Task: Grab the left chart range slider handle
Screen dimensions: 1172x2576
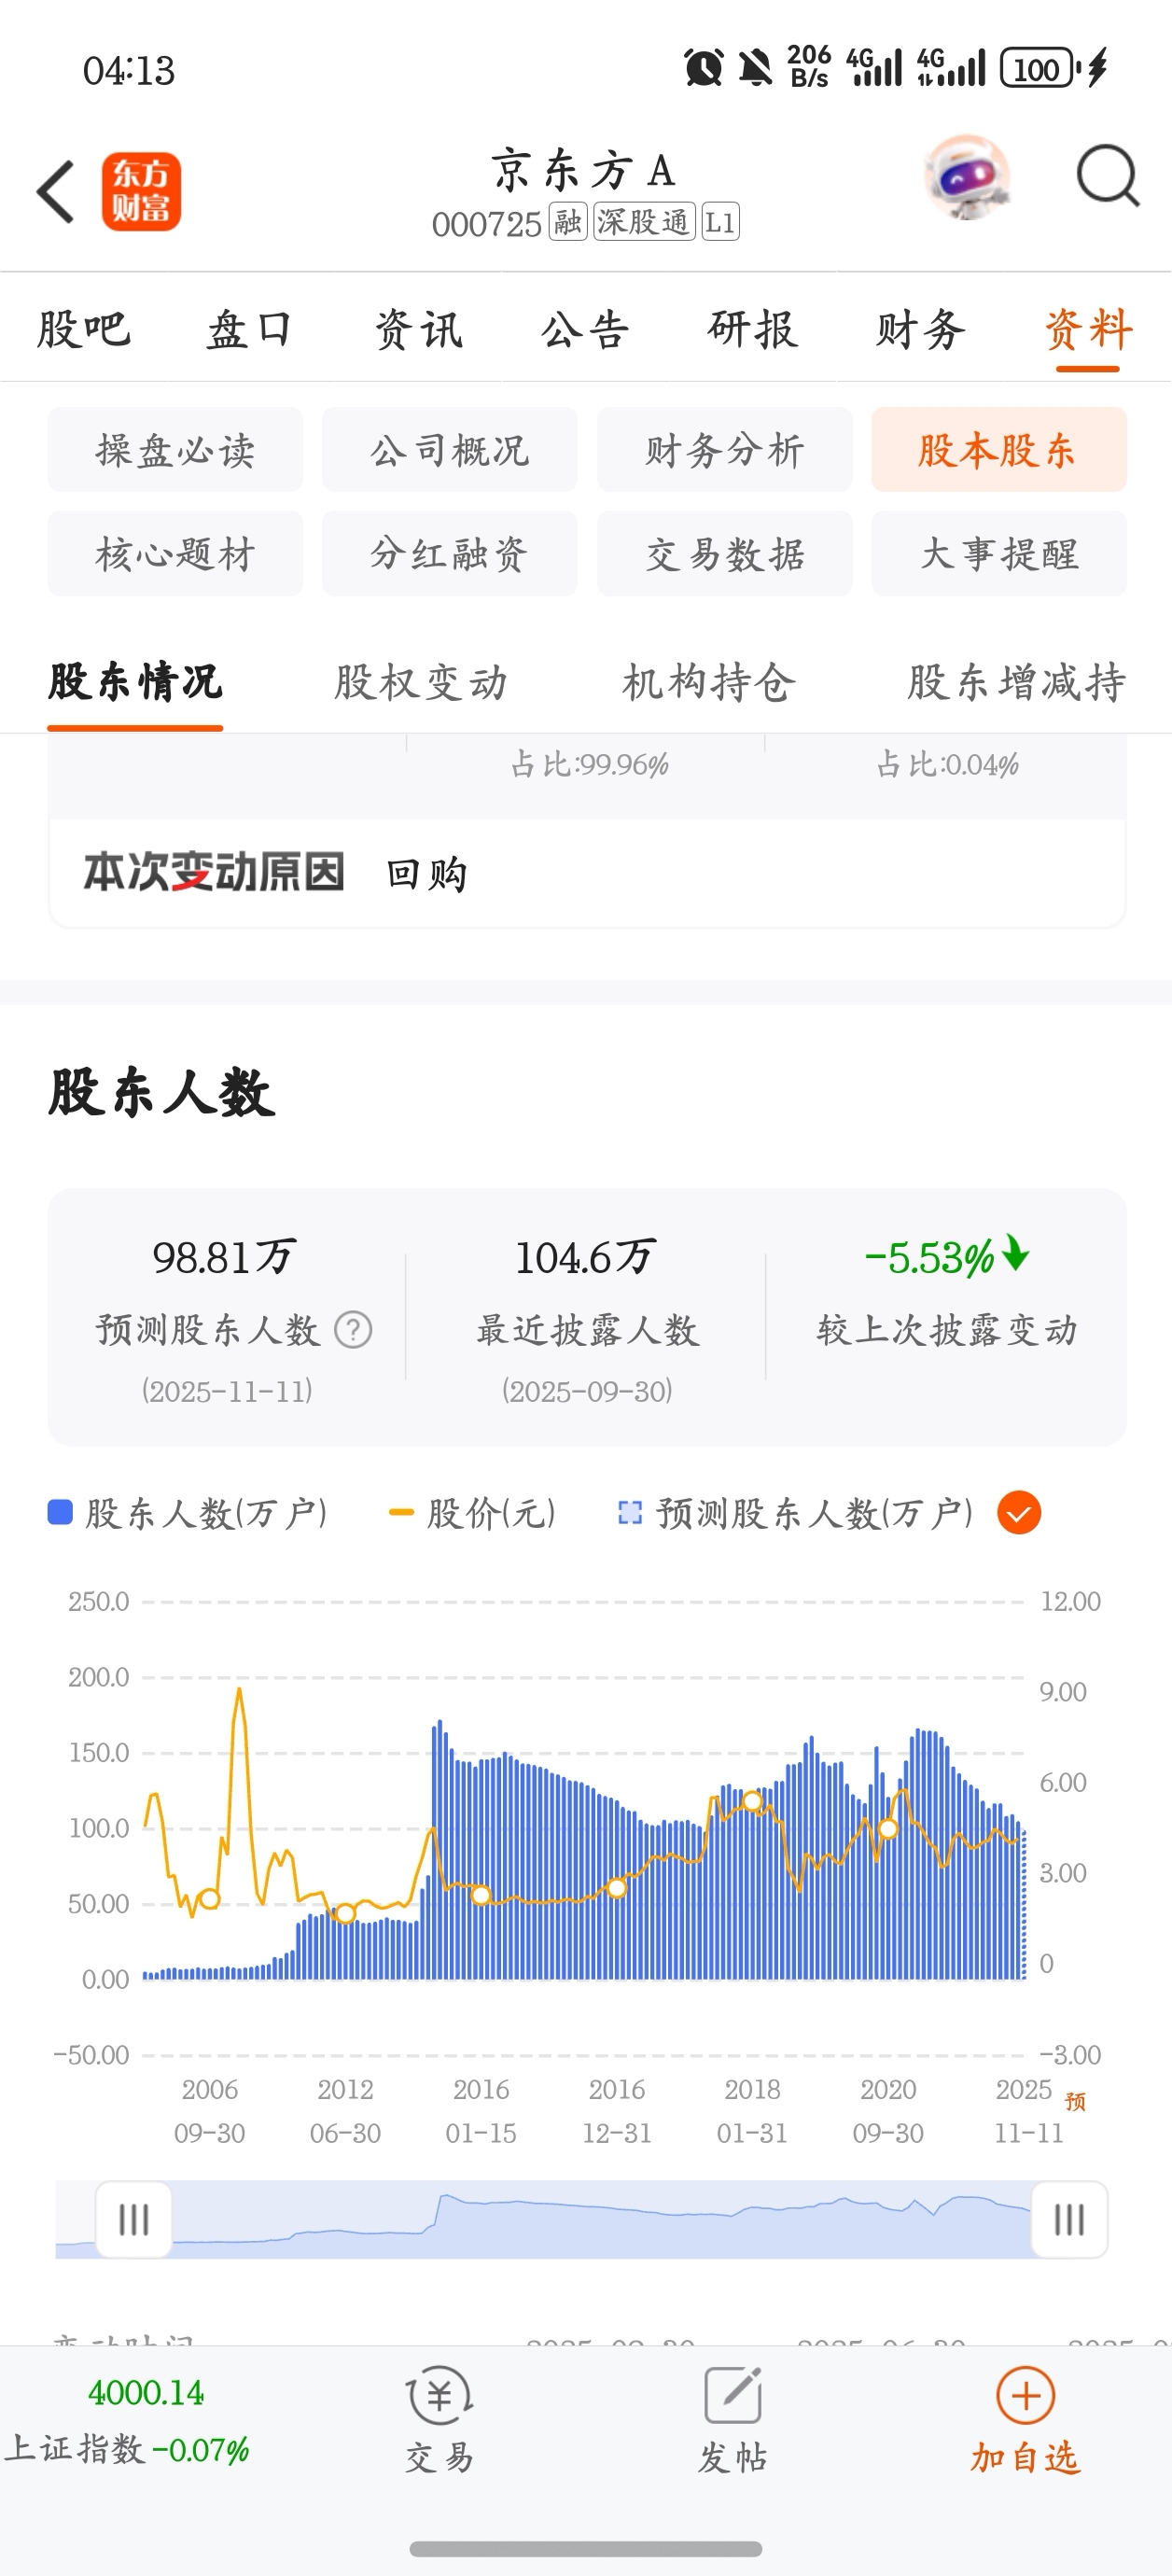Action: tap(133, 2219)
